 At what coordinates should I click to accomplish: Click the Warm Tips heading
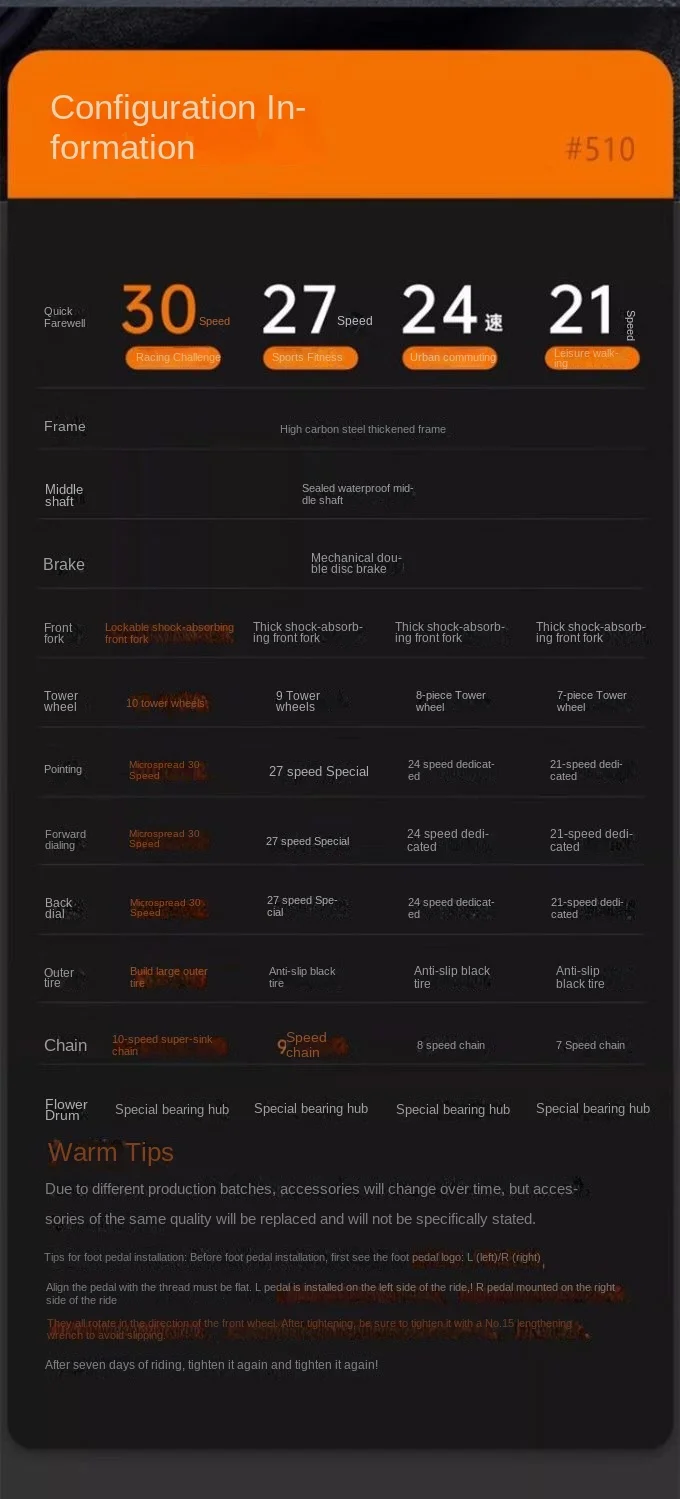pos(111,1152)
